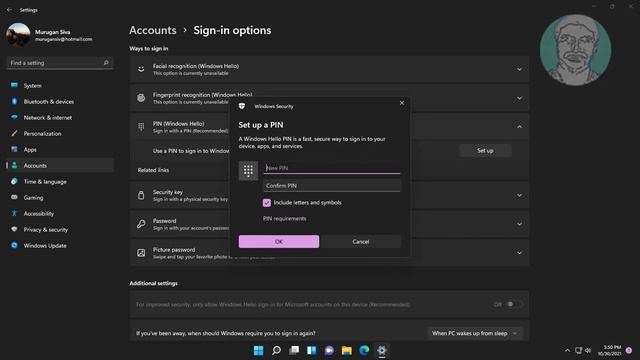
Task: Open the PIN requirements link
Action: click(284, 218)
